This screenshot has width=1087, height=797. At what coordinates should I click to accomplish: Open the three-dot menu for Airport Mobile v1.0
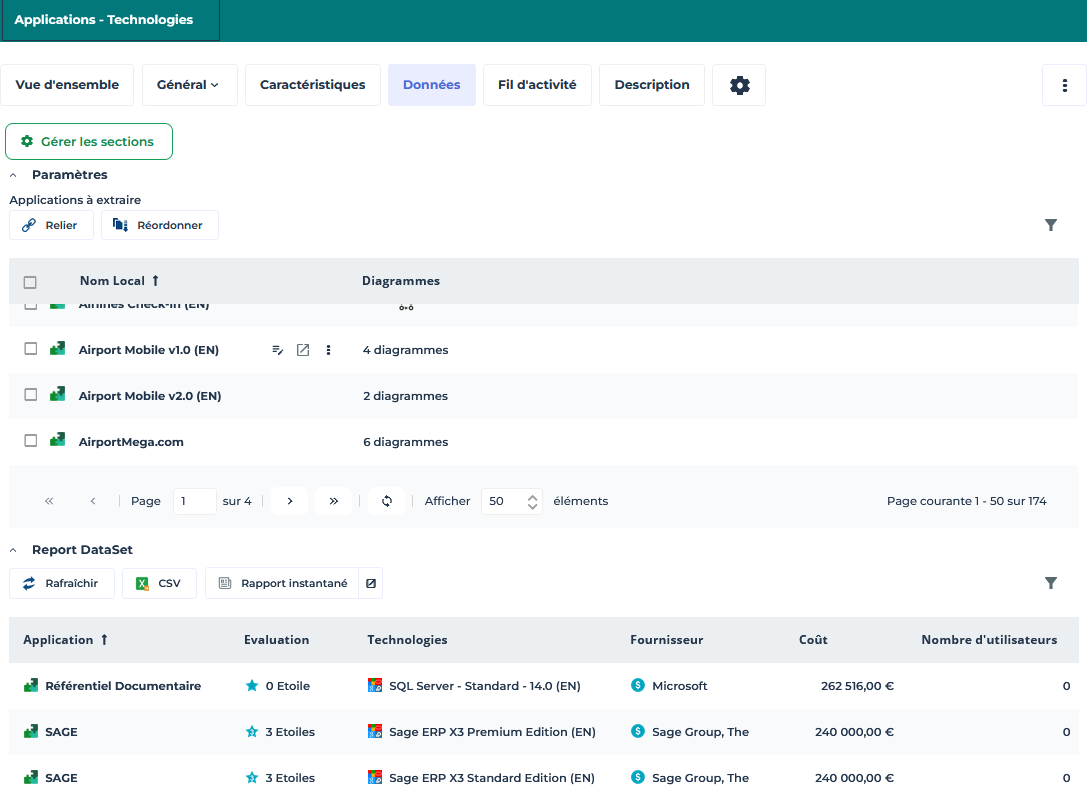(x=329, y=350)
